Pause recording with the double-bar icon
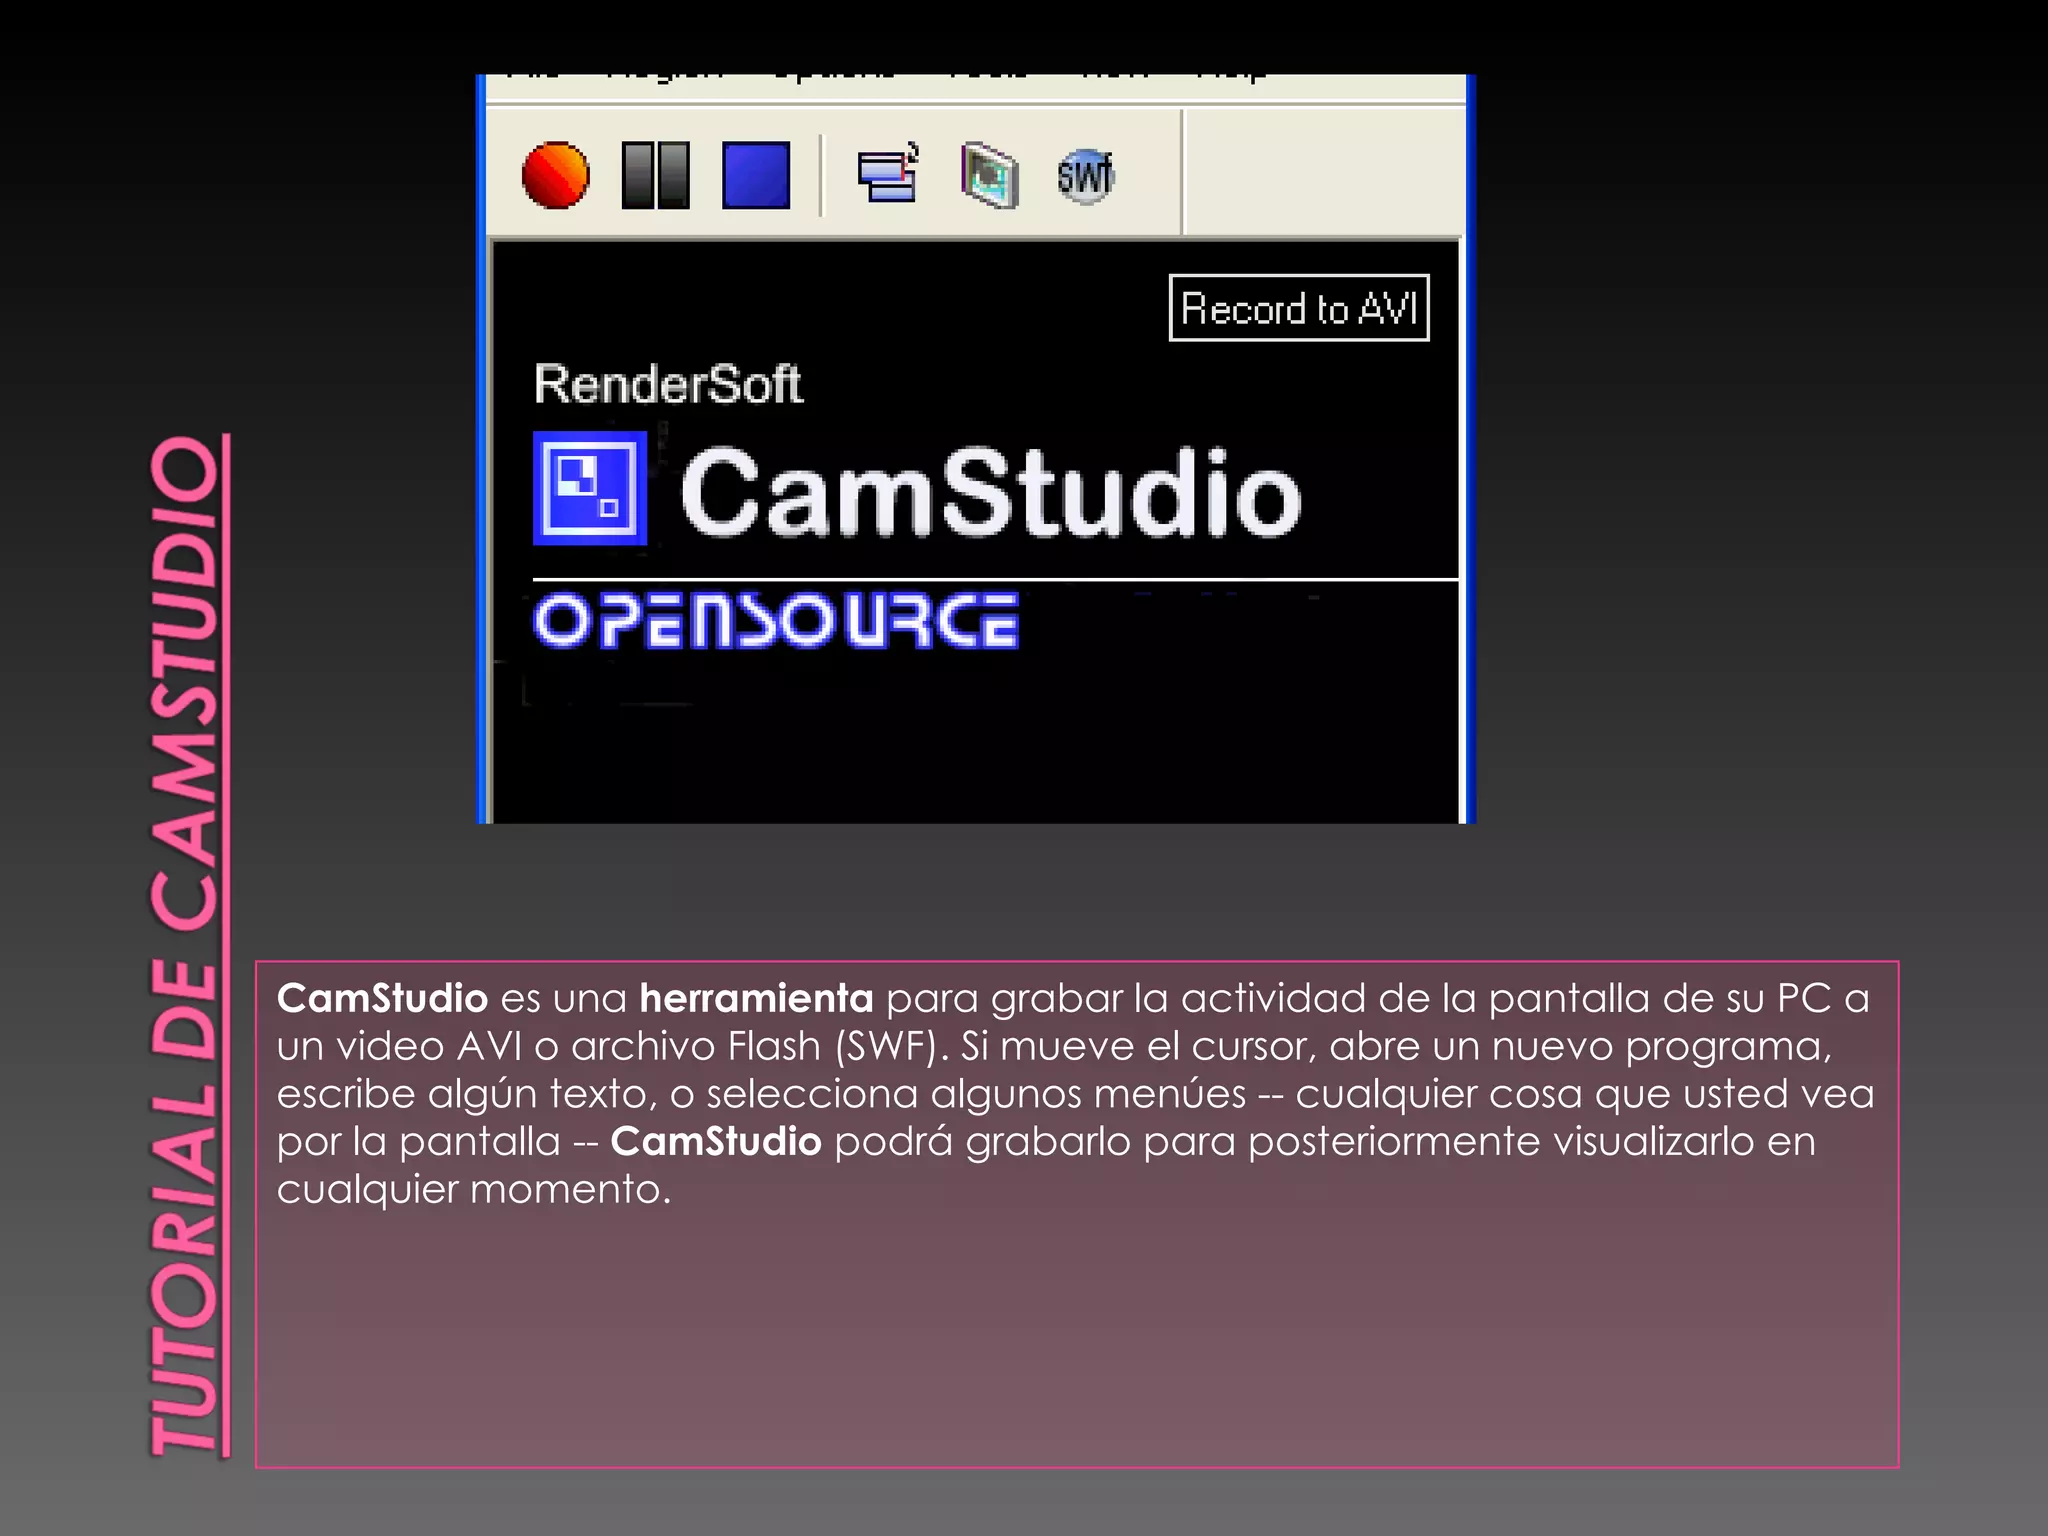The image size is (2048, 1536). 655,175
